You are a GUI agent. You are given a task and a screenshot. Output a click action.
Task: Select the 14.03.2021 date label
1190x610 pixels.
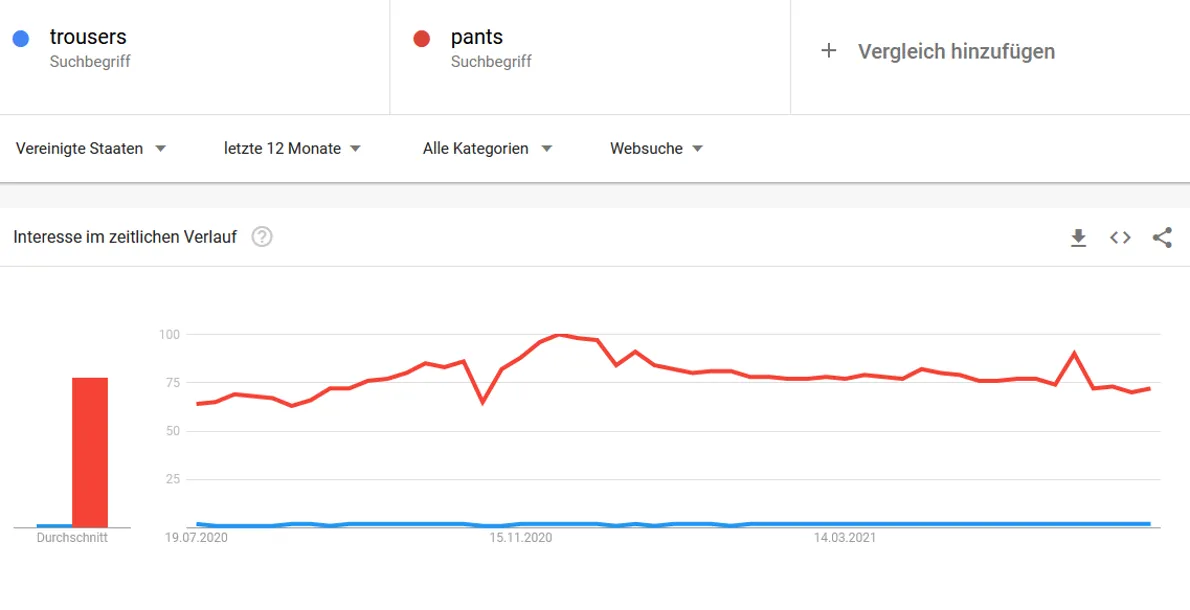coord(845,538)
